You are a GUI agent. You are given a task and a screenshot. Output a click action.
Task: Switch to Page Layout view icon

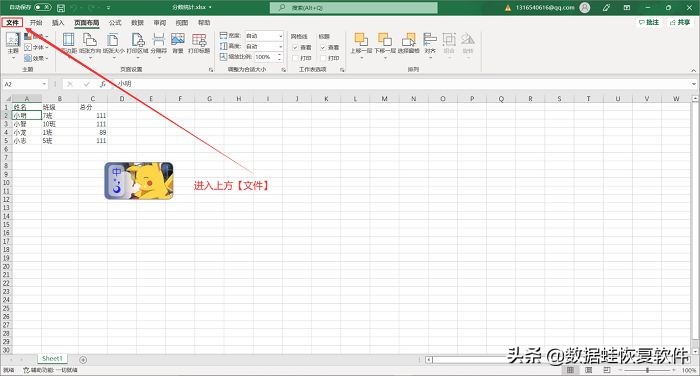point(588,370)
